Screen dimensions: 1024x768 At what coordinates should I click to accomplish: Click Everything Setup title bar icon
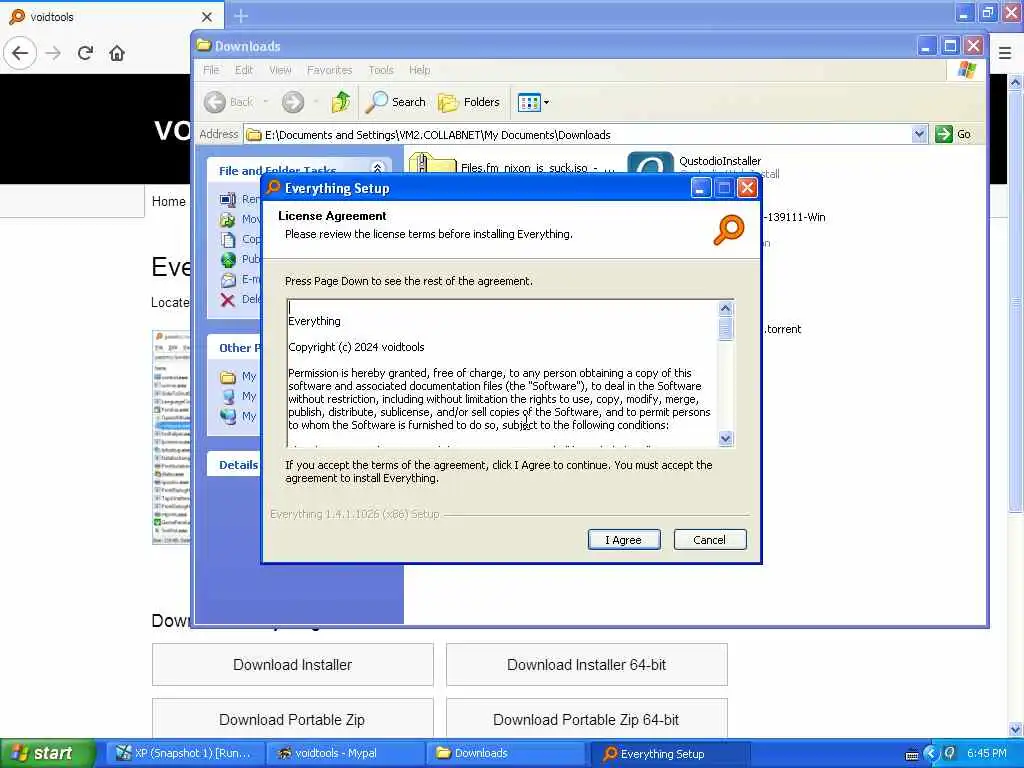pyautogui.click(x=273, y=188)
